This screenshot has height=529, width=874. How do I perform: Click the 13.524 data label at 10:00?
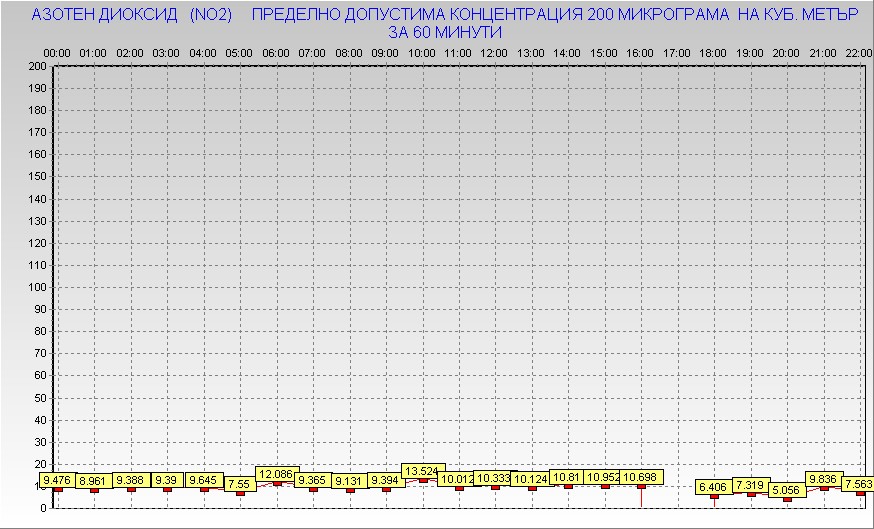pos(420,470)
